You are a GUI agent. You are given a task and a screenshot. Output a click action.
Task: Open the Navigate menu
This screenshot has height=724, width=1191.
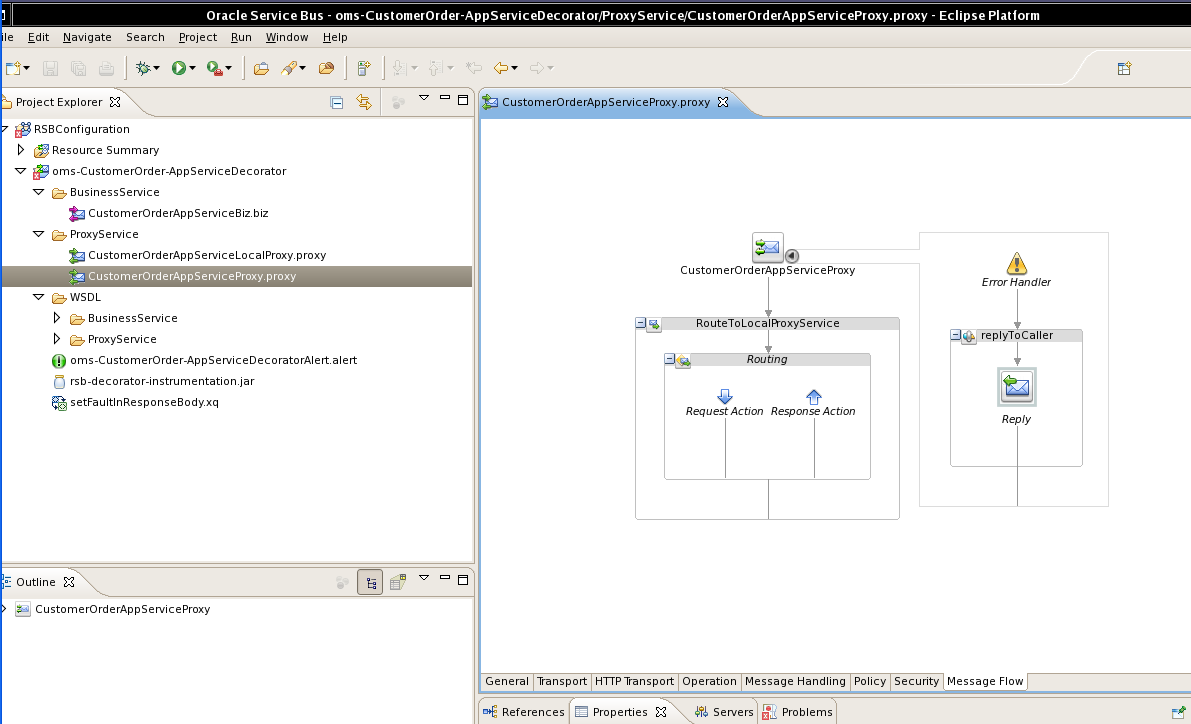[x=87, y=37]
